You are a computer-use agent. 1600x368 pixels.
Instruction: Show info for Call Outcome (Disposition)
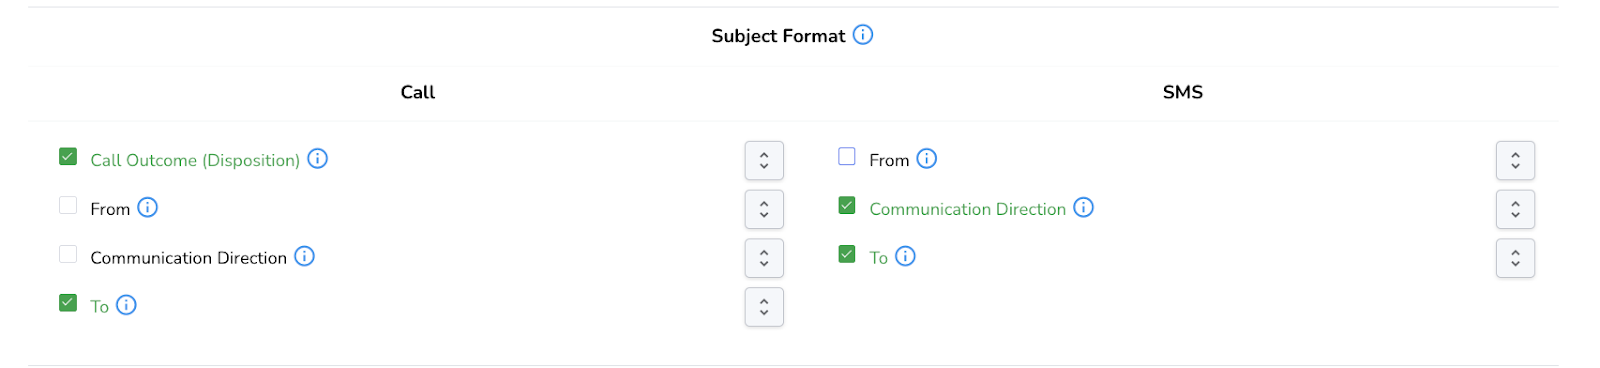pos(317,159)
